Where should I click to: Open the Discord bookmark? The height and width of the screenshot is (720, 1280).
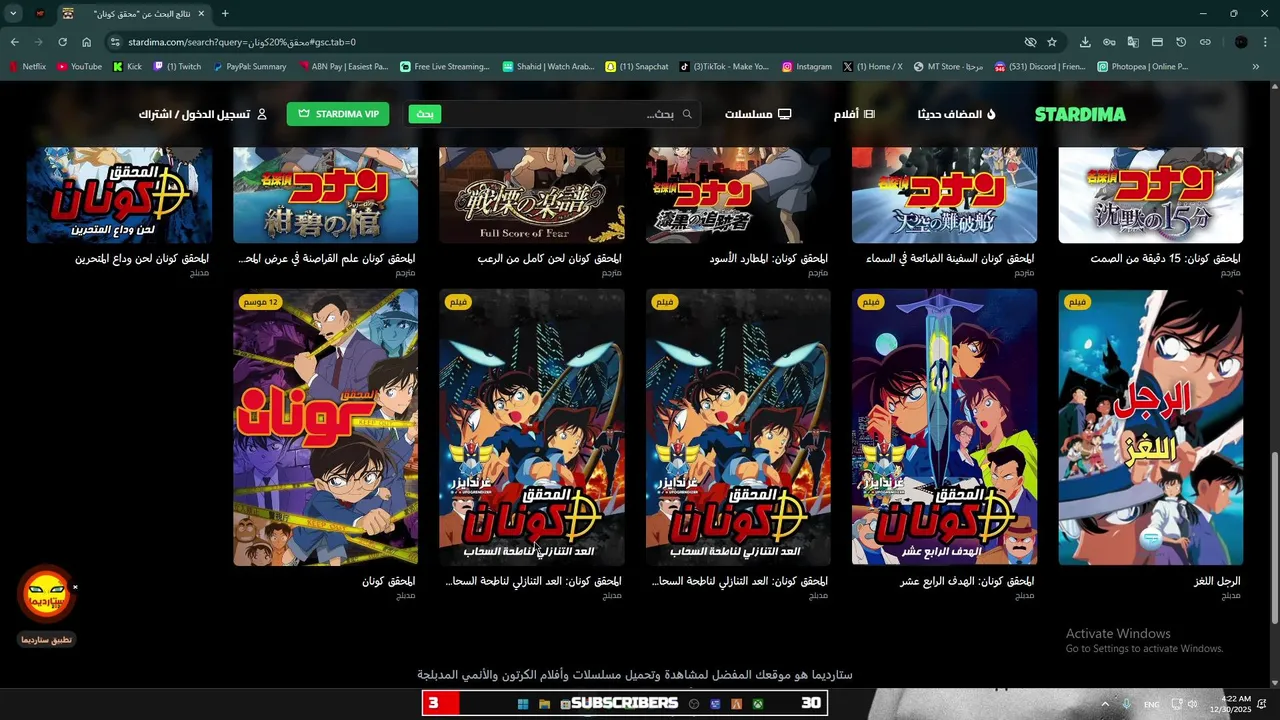click(1038, 67)
